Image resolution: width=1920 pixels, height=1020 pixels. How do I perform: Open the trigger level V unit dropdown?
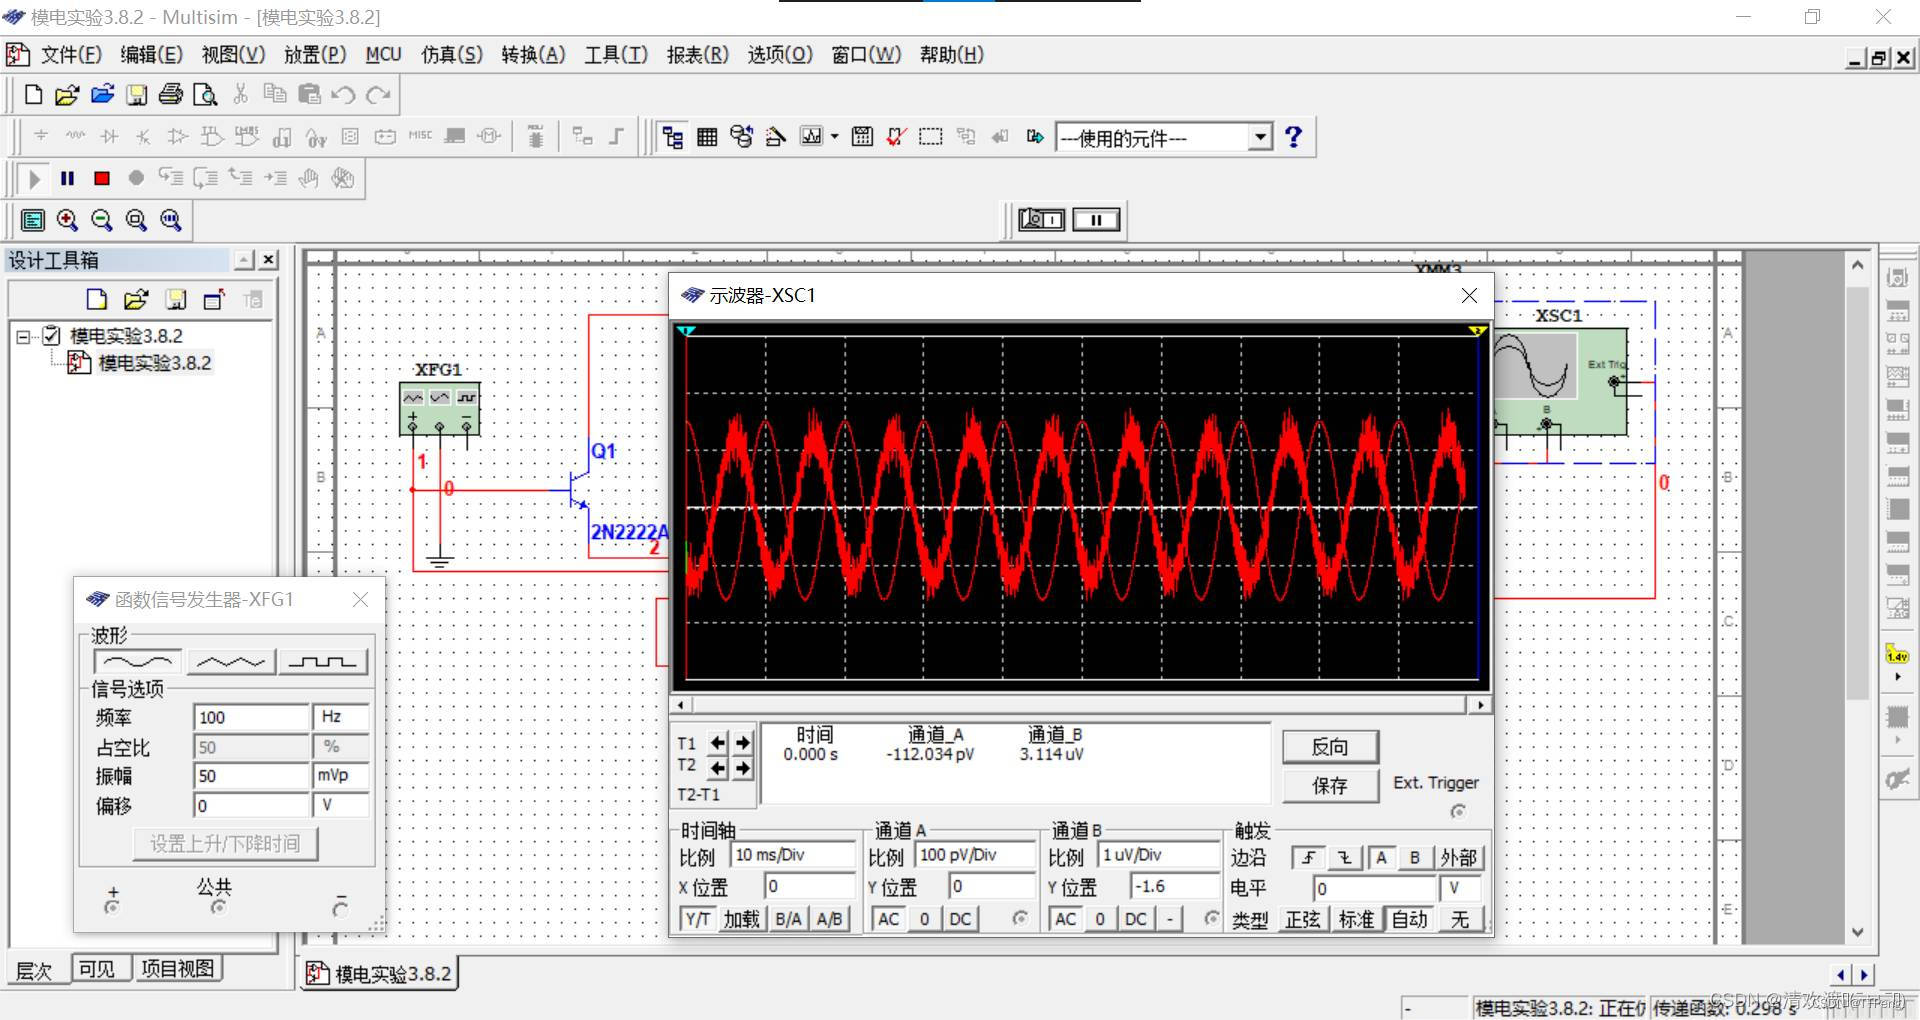(1459, 888)
